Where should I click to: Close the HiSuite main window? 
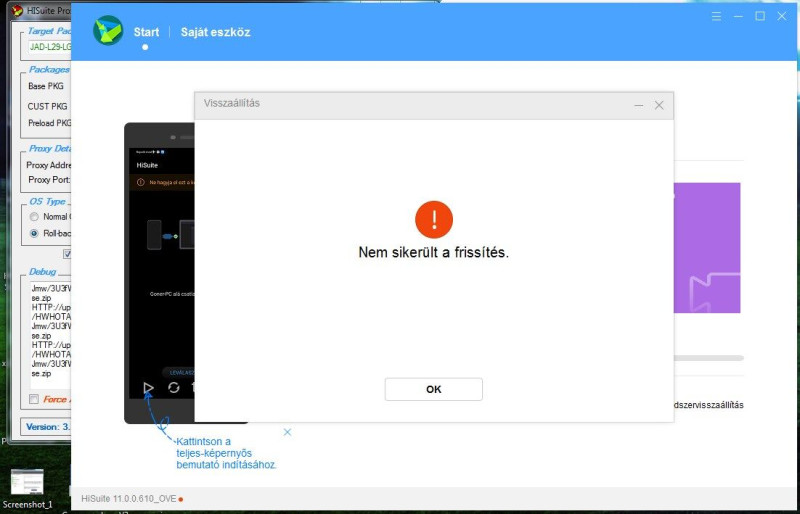point(782,16)
